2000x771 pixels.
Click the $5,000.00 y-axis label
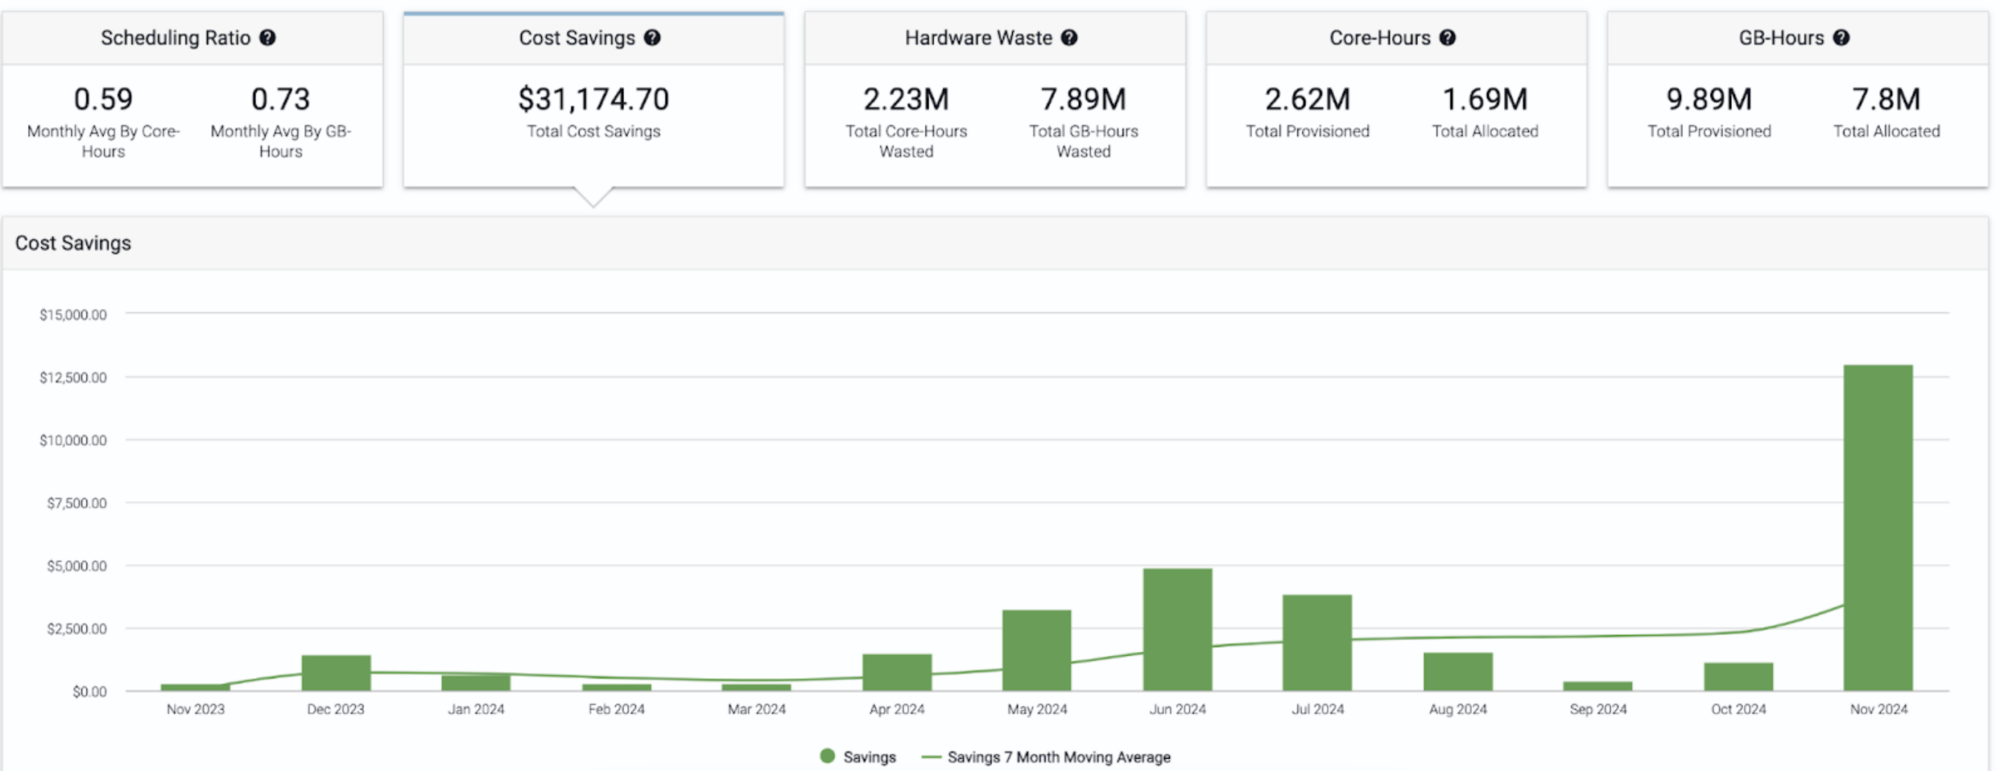point(77,566)
